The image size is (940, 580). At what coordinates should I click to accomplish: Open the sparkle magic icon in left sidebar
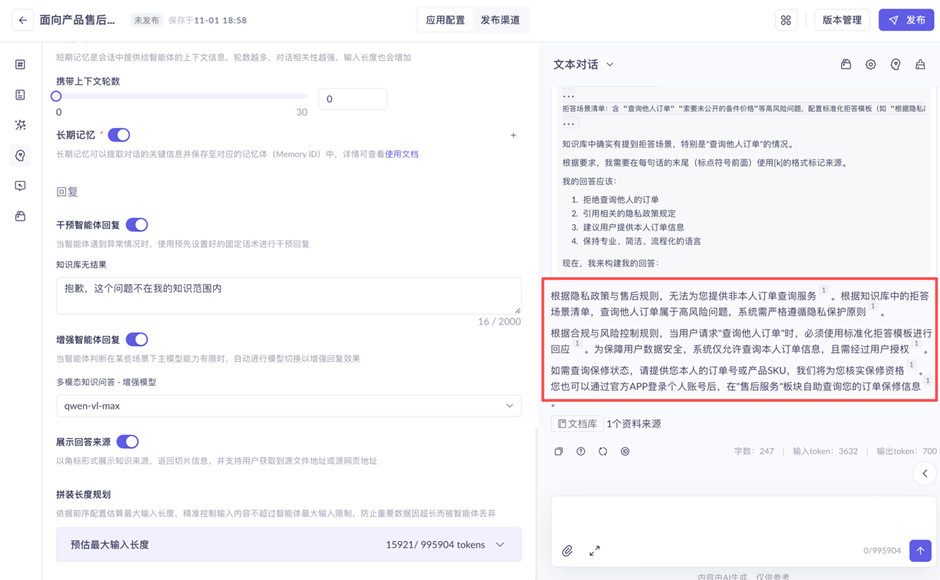tap(20, 125)
